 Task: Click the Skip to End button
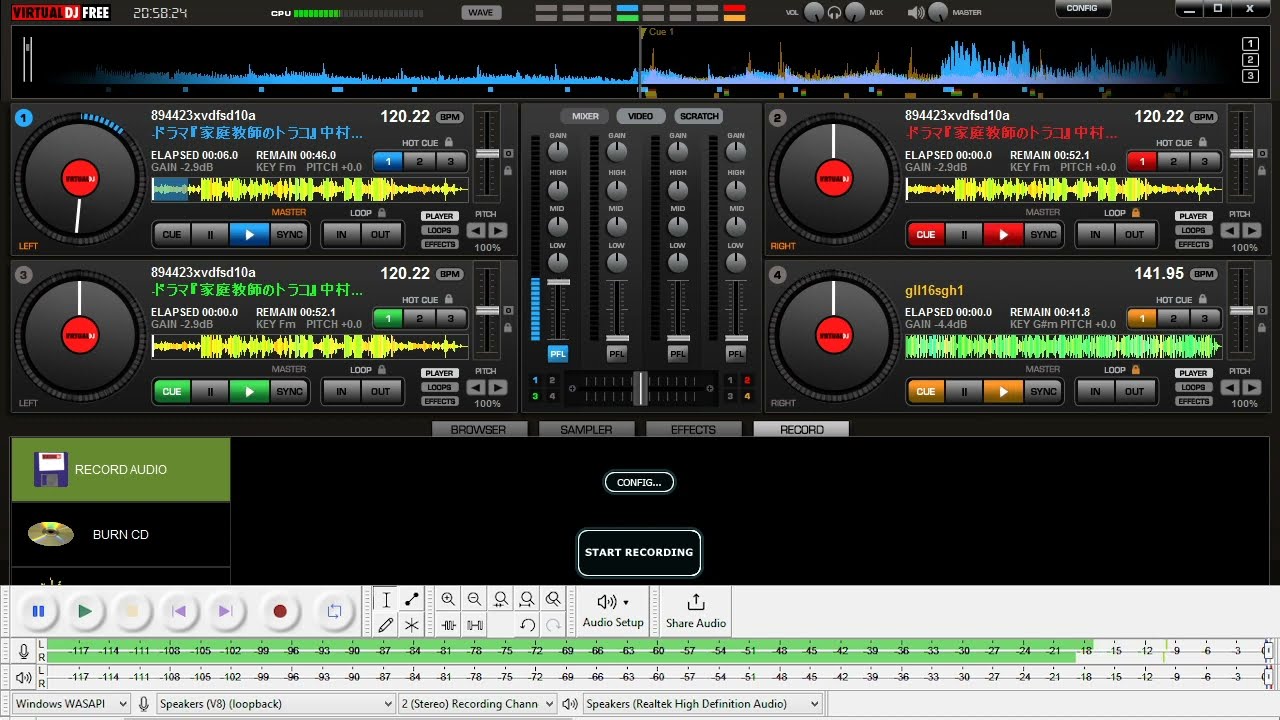pos(224,611)
